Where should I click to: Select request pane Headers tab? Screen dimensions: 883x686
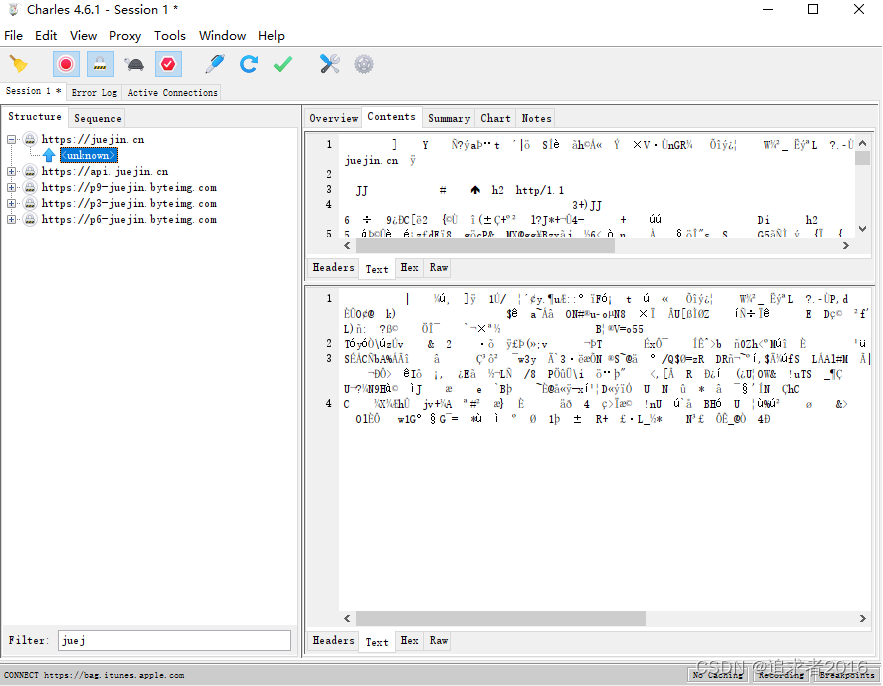tap(333, 268)
